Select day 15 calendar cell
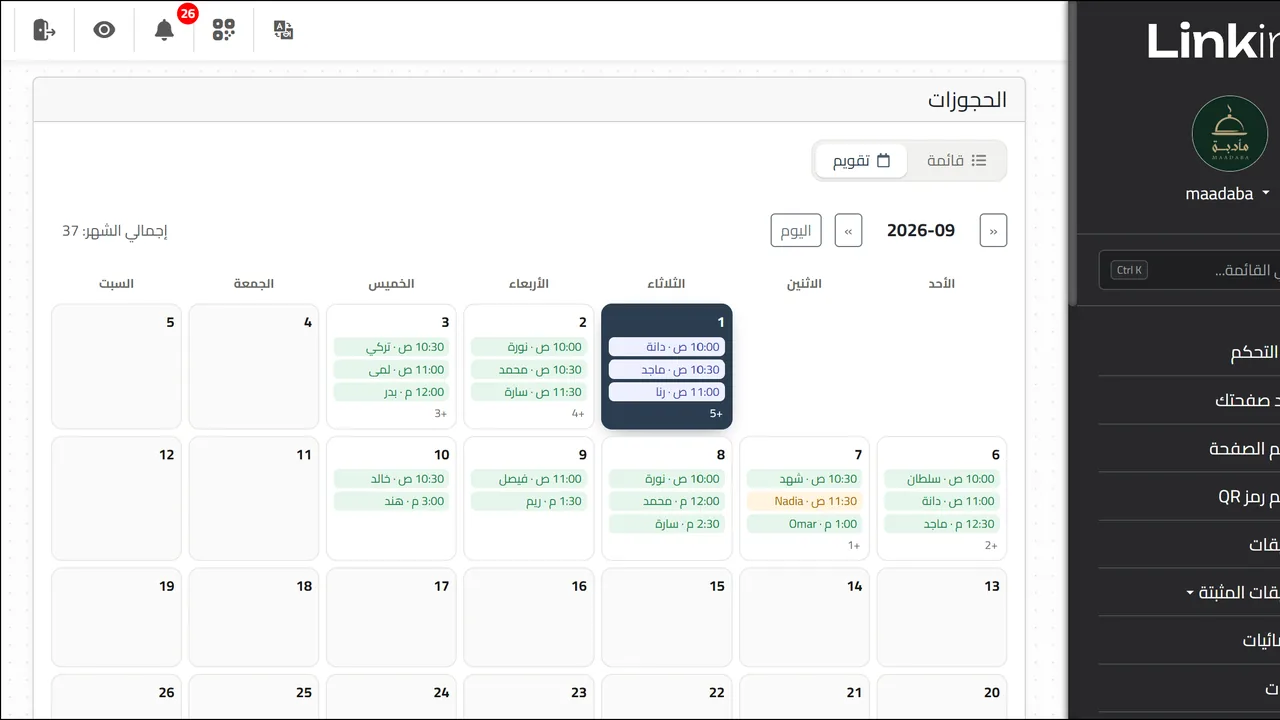 [667, 617]
